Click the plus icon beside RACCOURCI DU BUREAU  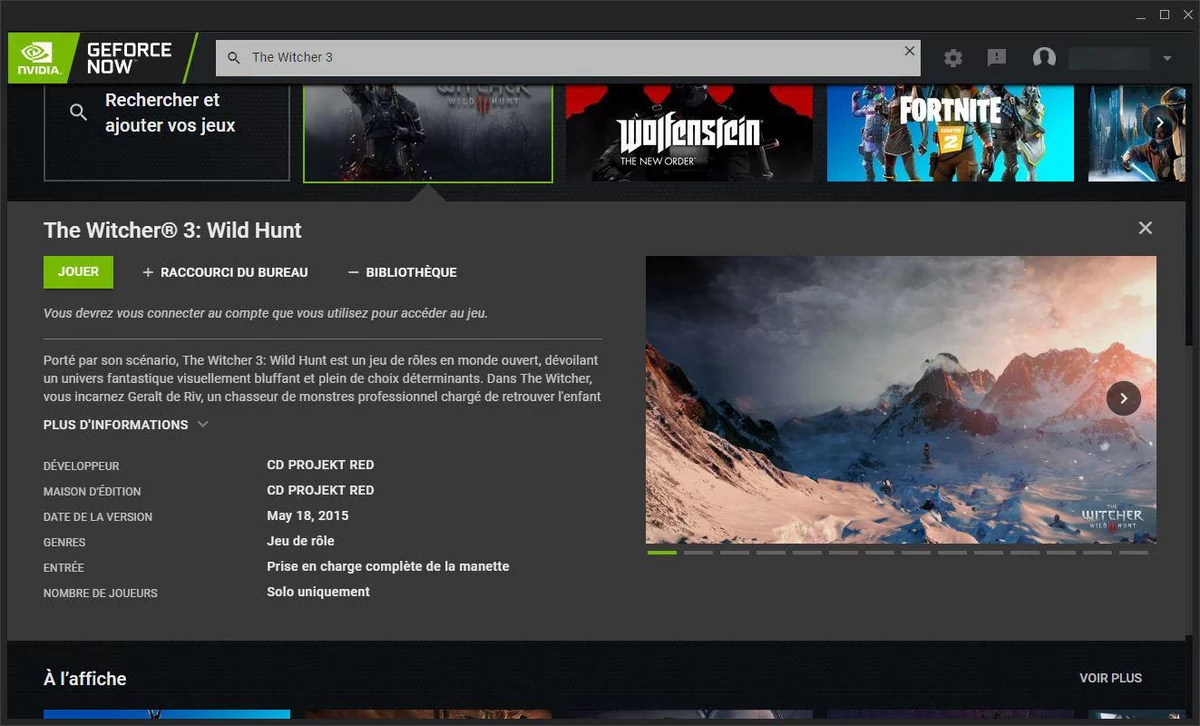coord(148,272)
